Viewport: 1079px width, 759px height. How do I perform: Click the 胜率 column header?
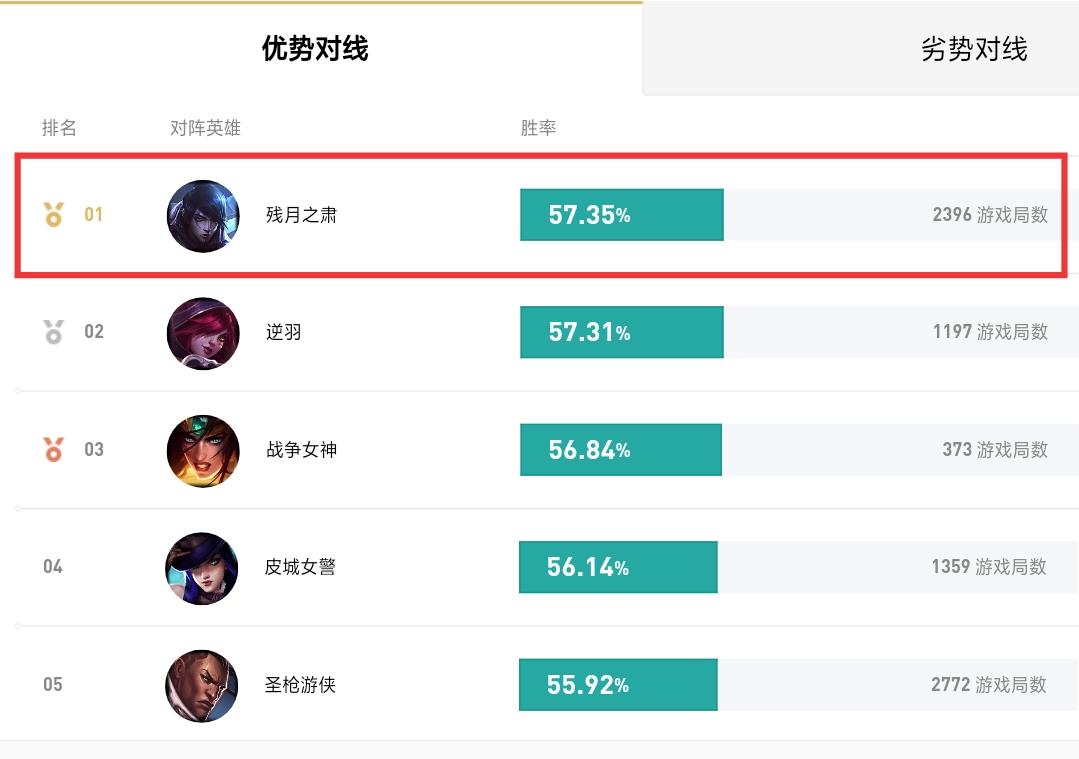[x=538, y=128]
